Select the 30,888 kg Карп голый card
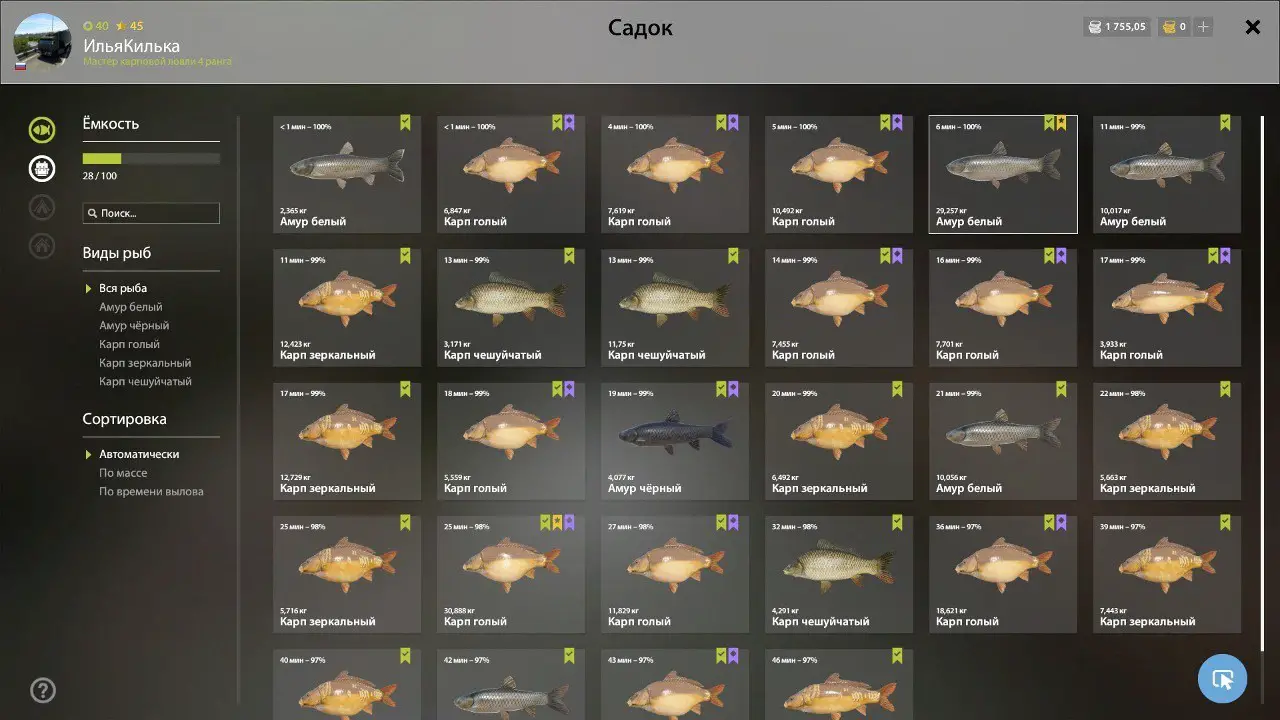 511,574
